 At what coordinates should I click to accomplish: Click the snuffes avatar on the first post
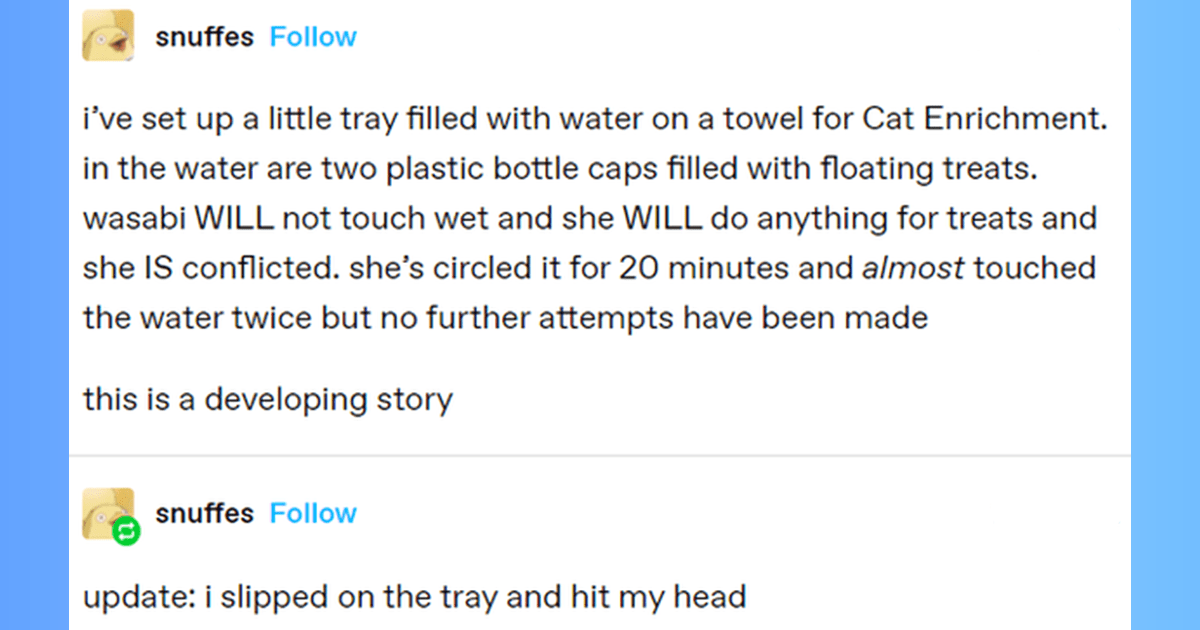coord(109,36)
